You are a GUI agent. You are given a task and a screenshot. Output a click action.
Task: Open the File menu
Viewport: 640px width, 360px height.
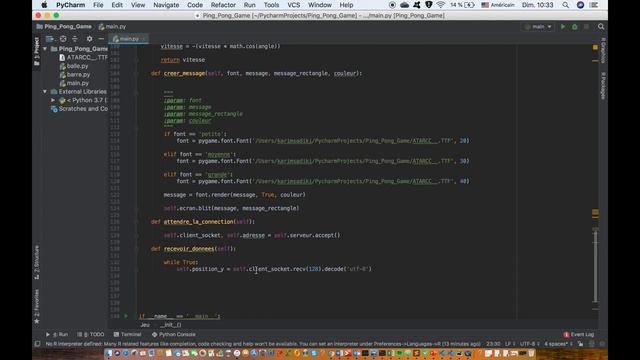coord(98,5)
